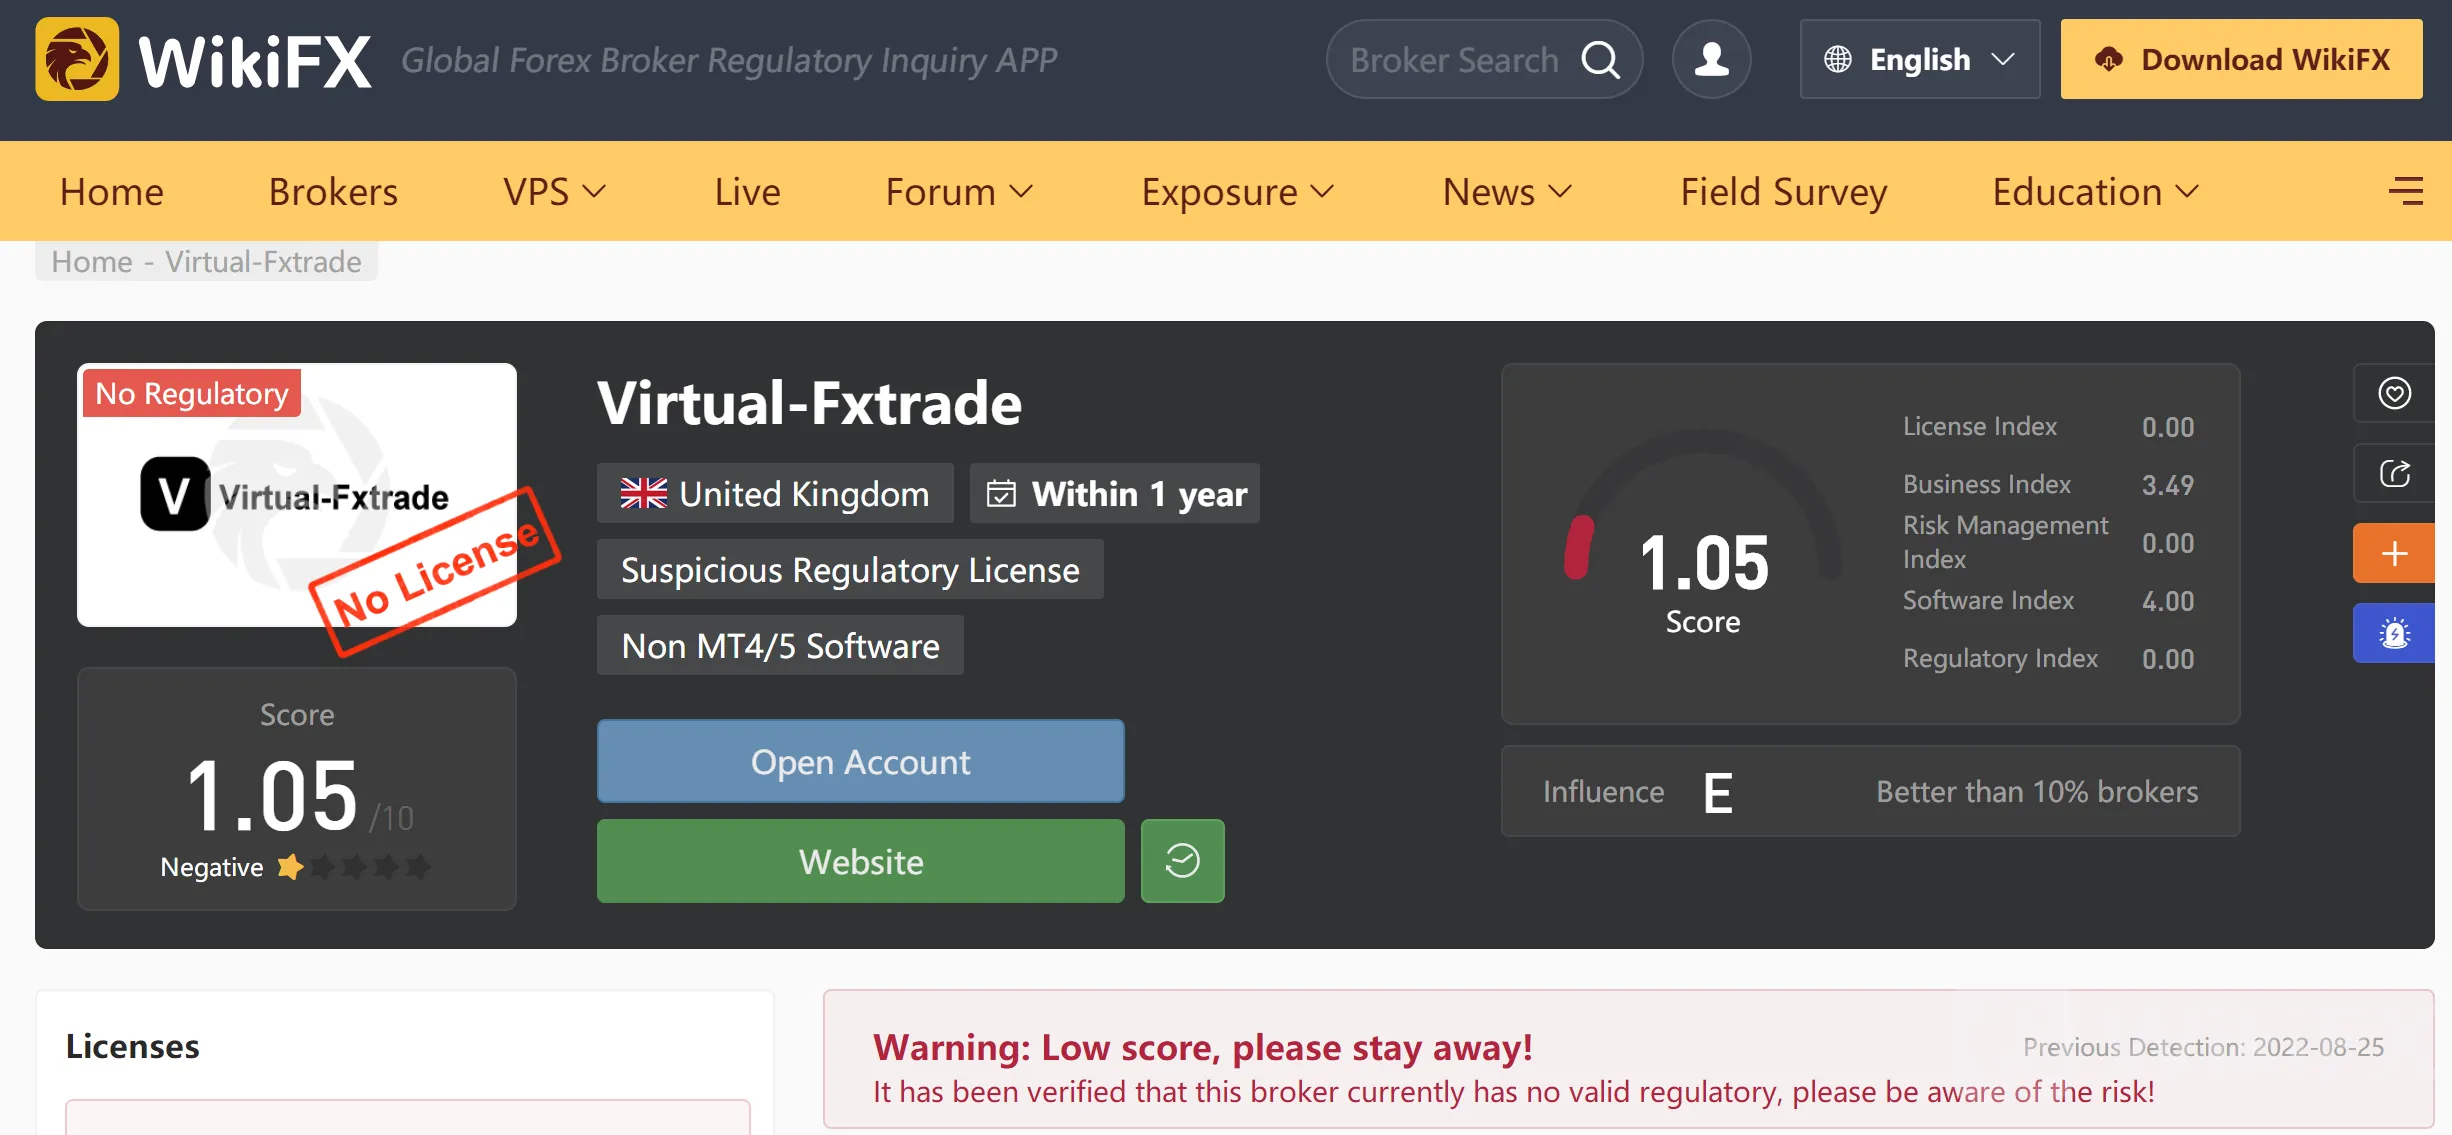Click Virtual-Fxtrade in the breadcrumb

pos(263,261)
